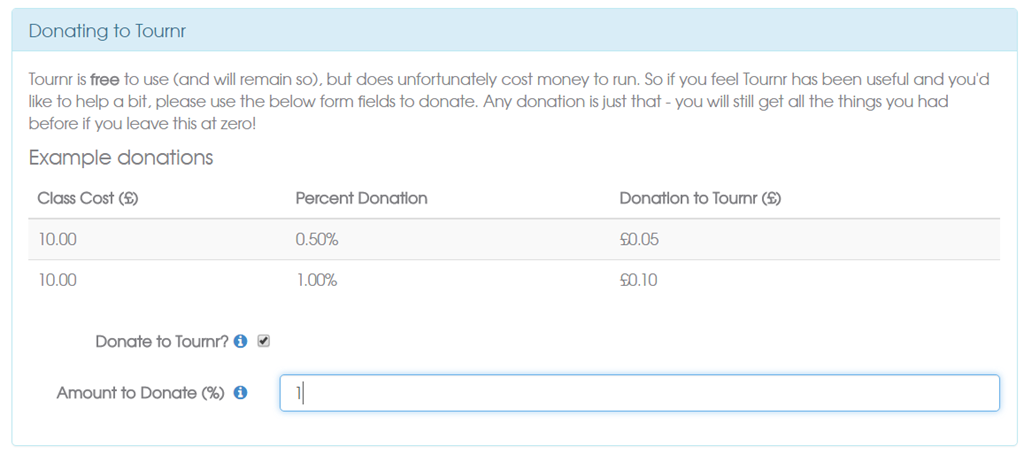Click the 'Amount to Donate (%)' label
This screenshot has height=454, width=1024.
140,393
